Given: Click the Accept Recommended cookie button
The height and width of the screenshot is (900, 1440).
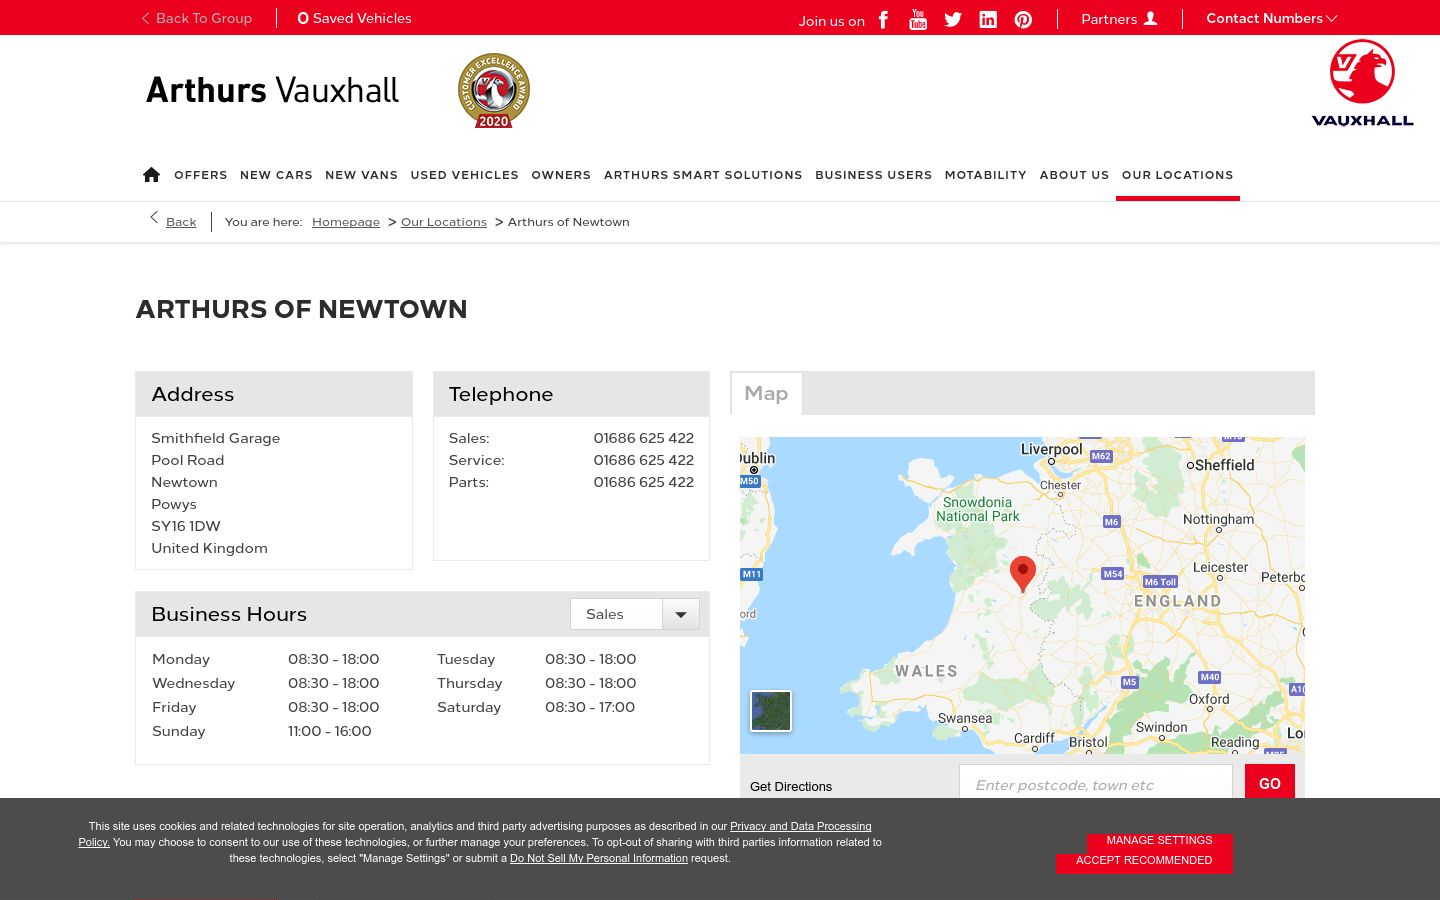Looking at the screenshot, I should coord(1144,860).
